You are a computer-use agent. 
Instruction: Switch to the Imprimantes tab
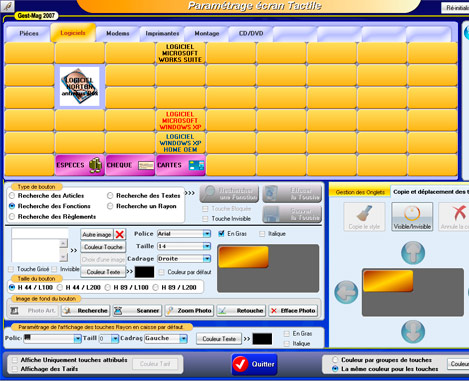162,33
